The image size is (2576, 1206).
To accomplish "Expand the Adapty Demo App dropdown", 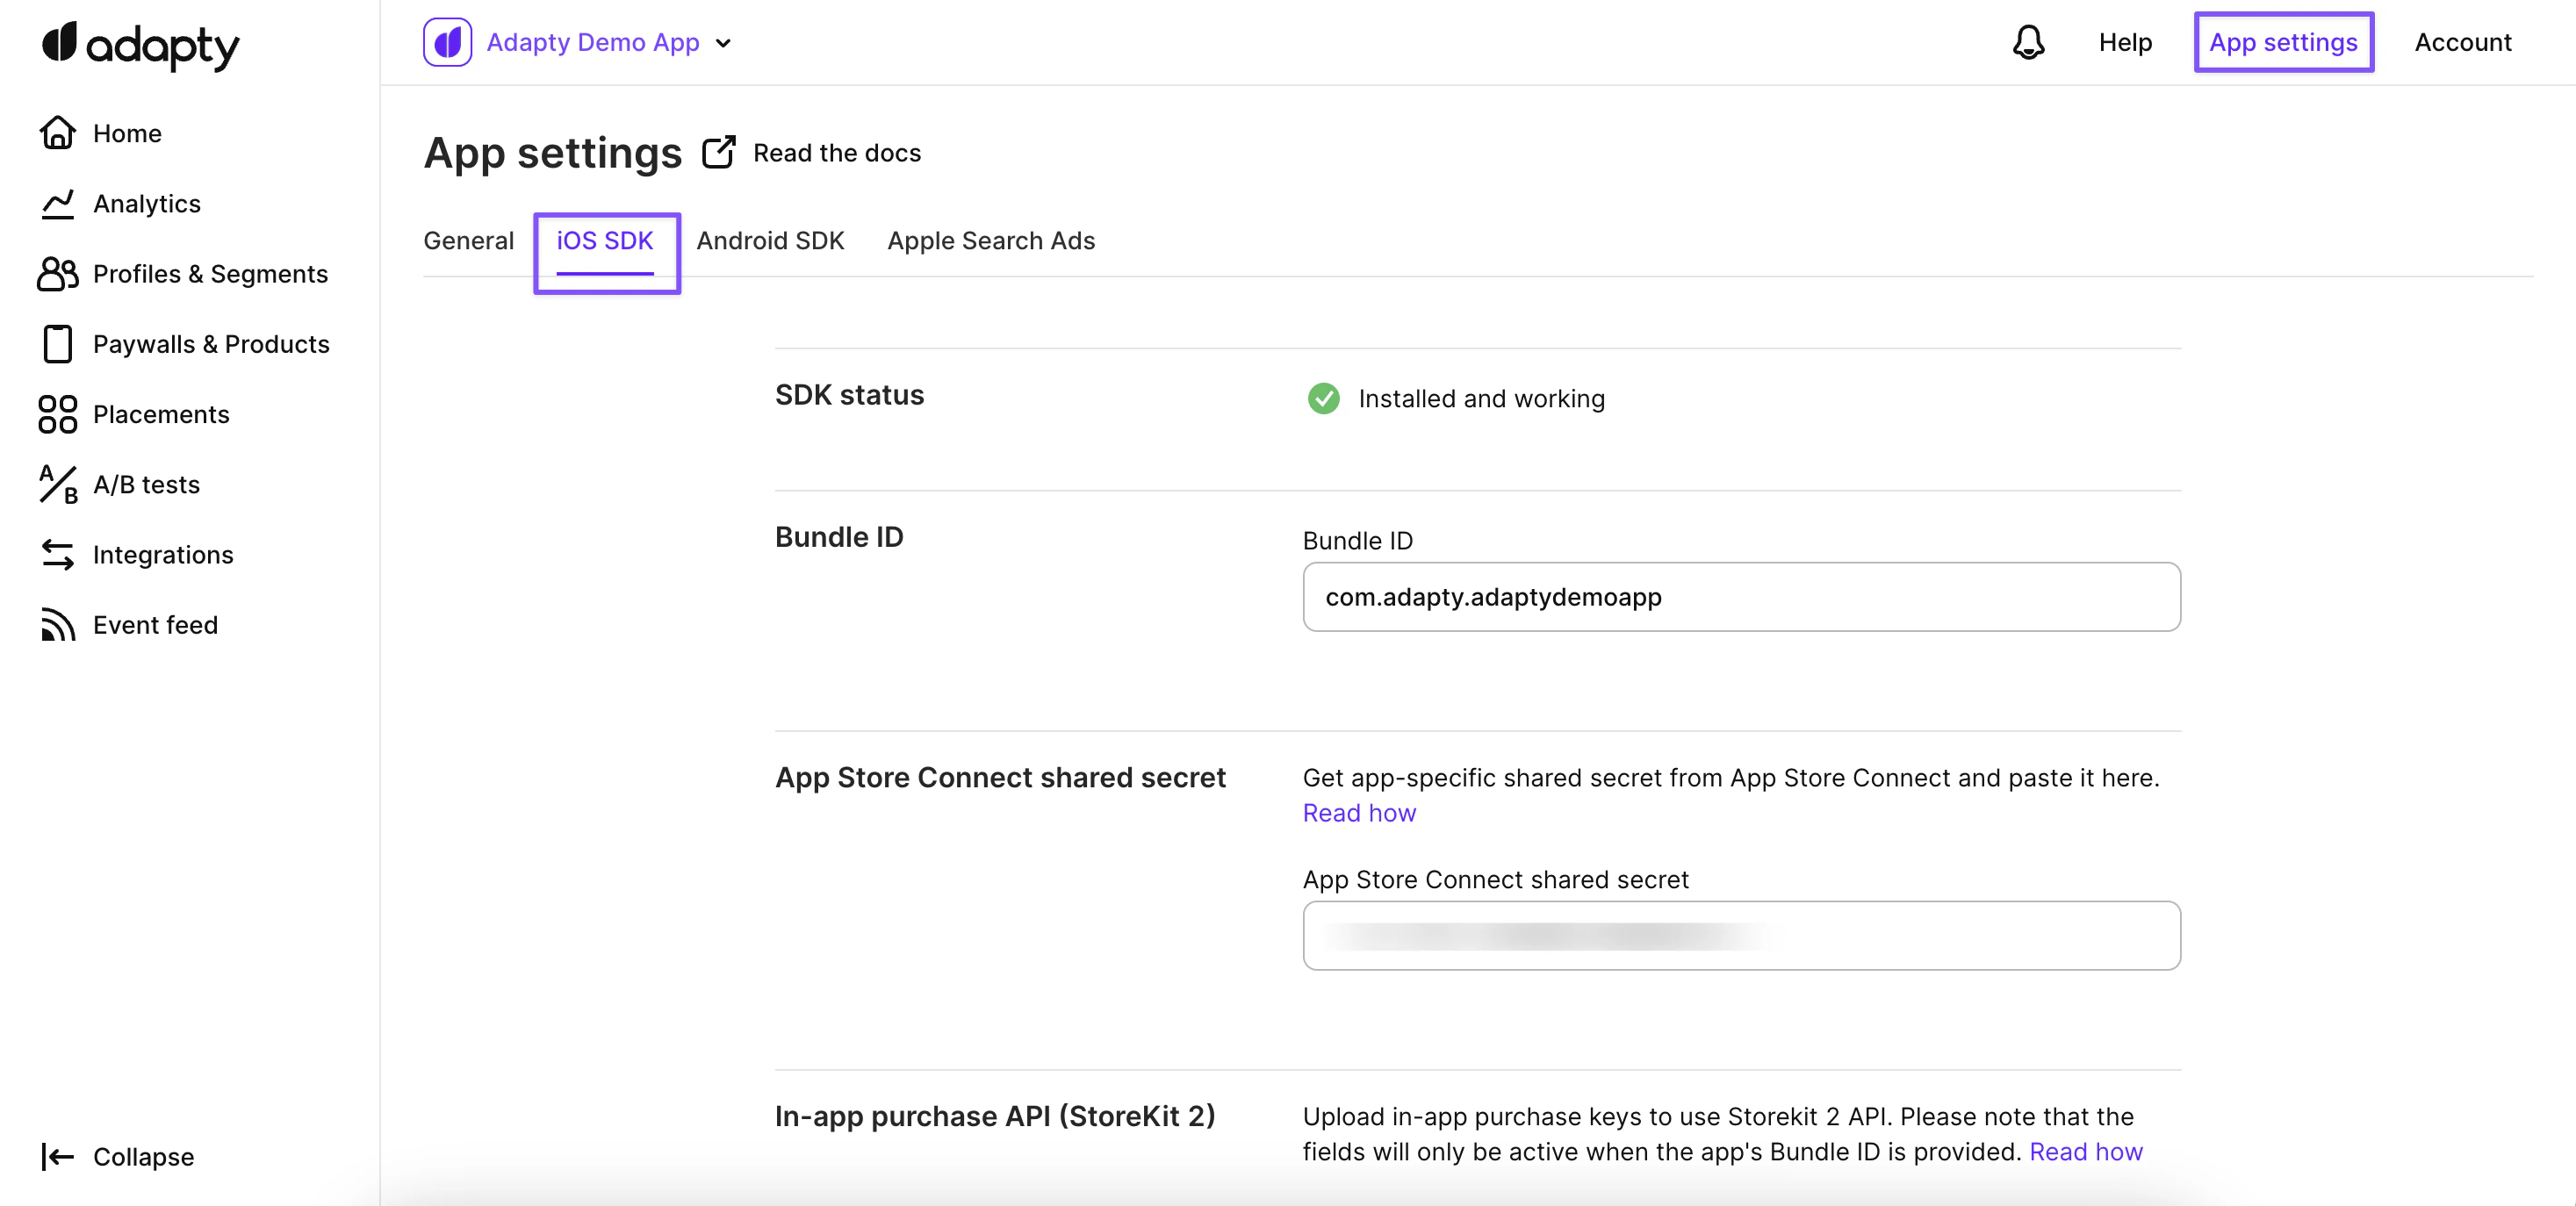I will tap(723, 43).
